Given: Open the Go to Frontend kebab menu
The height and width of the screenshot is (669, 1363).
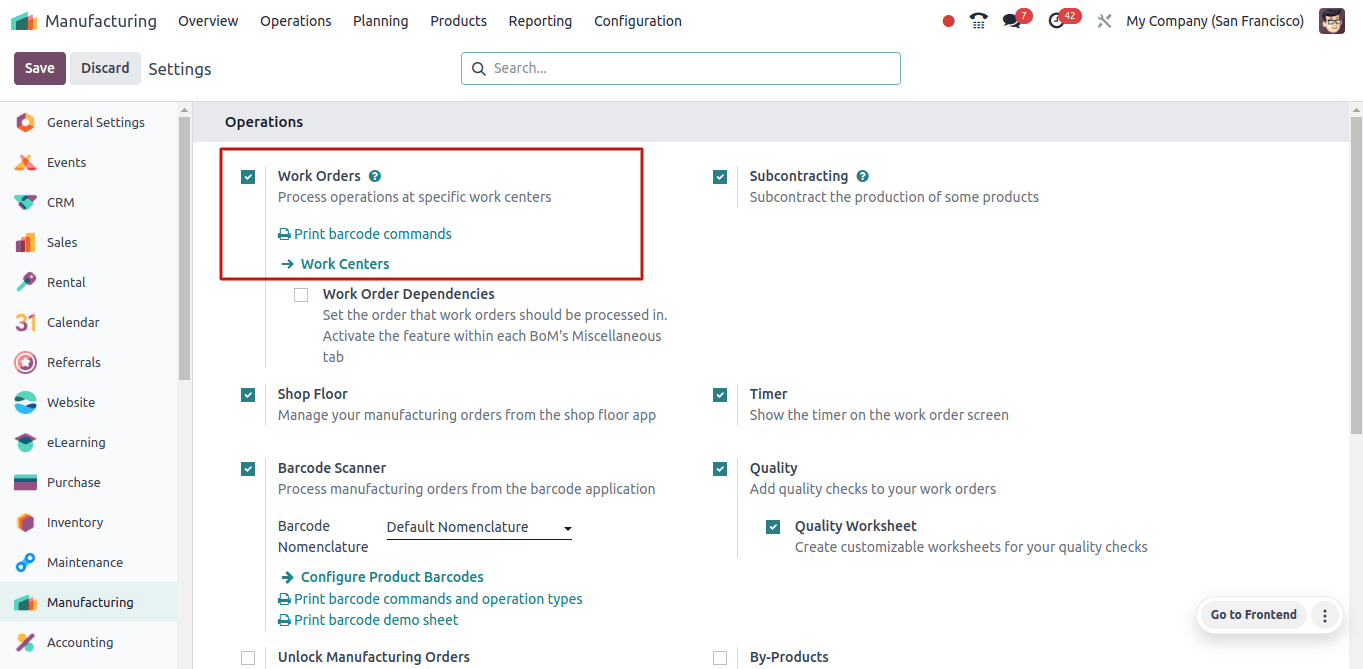Looking at the screenshot, I should pos(1325,615).
